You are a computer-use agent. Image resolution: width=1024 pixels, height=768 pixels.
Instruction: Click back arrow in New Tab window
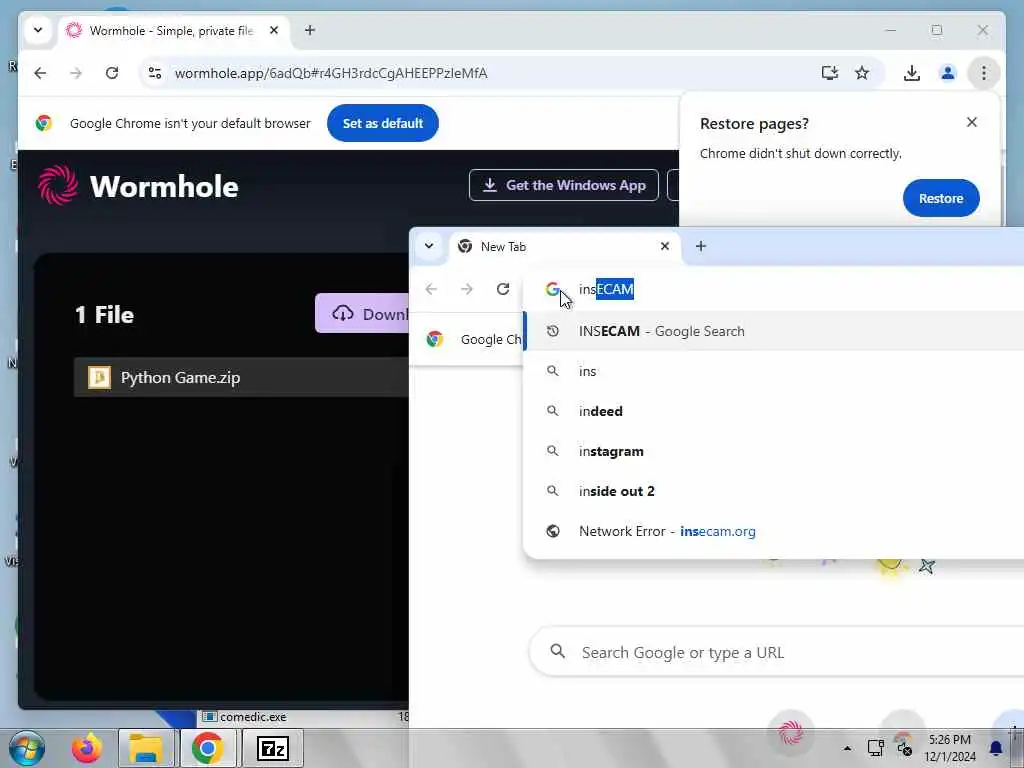(431, 289)
